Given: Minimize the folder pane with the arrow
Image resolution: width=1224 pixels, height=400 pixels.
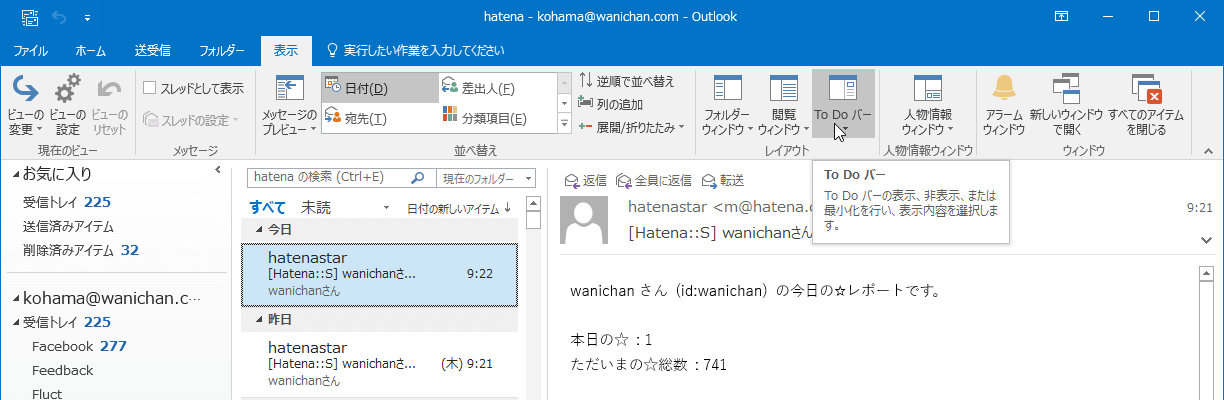Looking at the screenshot, I should (218, 171).
